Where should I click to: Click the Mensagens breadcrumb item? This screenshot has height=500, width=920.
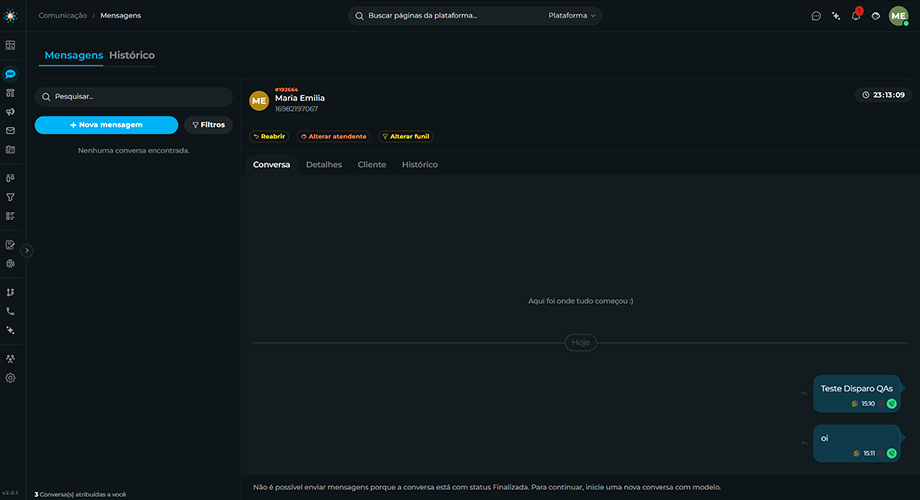(120, 16)
